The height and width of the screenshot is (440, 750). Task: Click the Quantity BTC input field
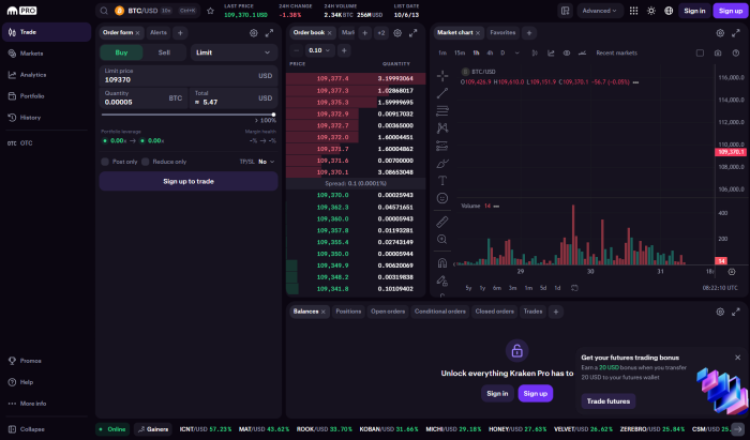pos(143,98)
